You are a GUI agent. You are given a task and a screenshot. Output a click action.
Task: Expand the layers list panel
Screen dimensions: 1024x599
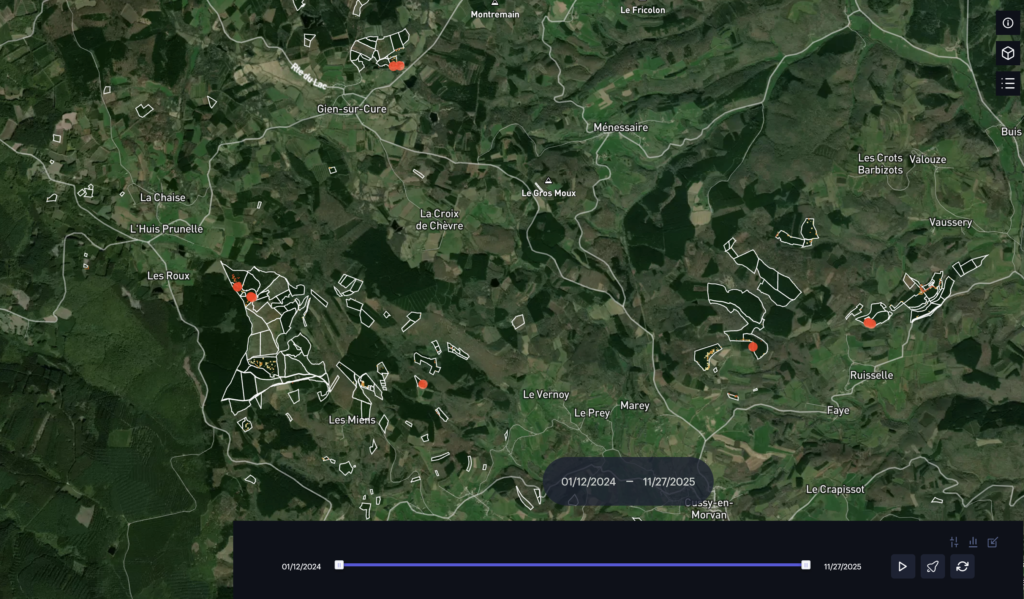tap(1007, 83)
